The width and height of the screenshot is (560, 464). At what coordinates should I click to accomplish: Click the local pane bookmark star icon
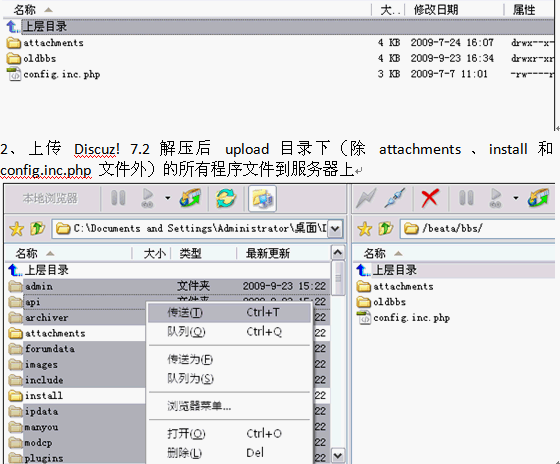coord(16,229)
